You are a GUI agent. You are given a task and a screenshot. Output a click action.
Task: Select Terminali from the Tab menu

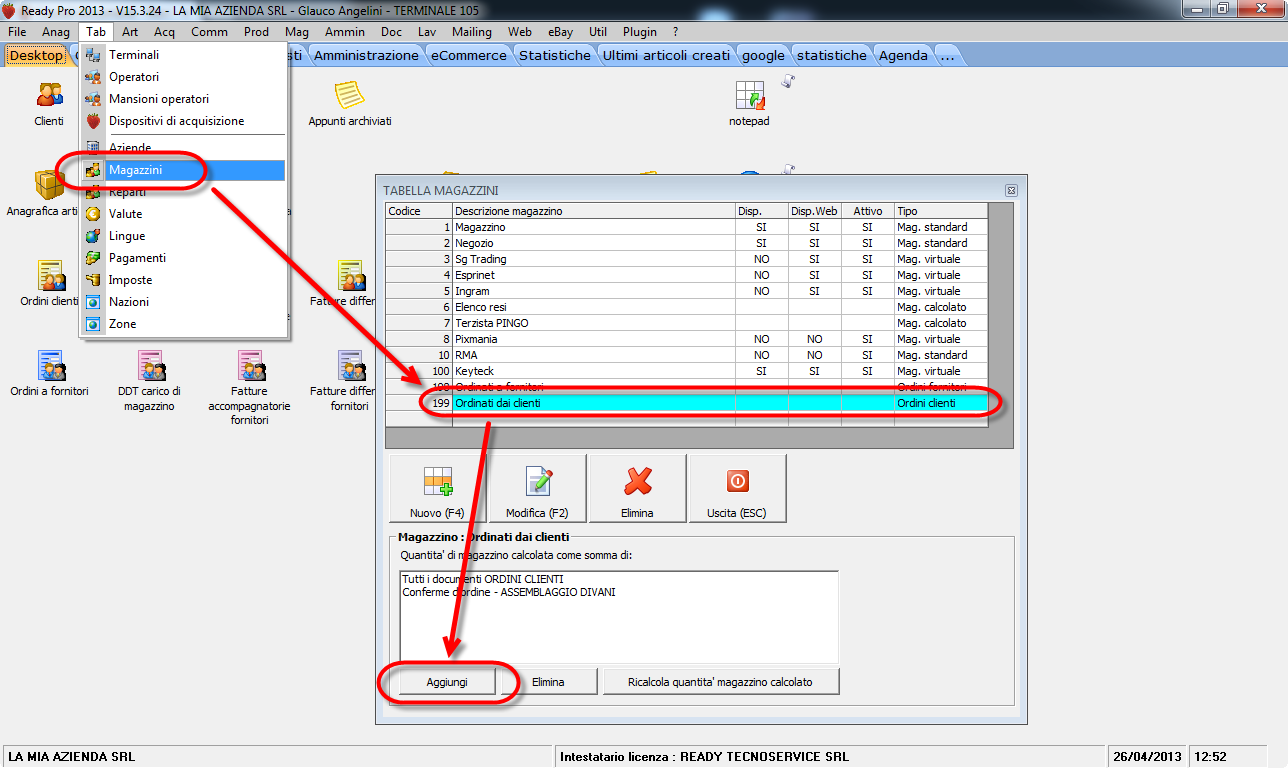click(185, 55)
